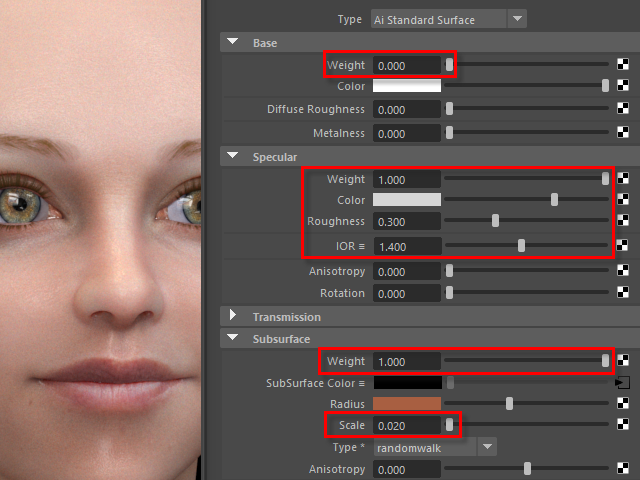
Task: Open the randomwalk subsurface Type dropdown
Action: [487, 447]
